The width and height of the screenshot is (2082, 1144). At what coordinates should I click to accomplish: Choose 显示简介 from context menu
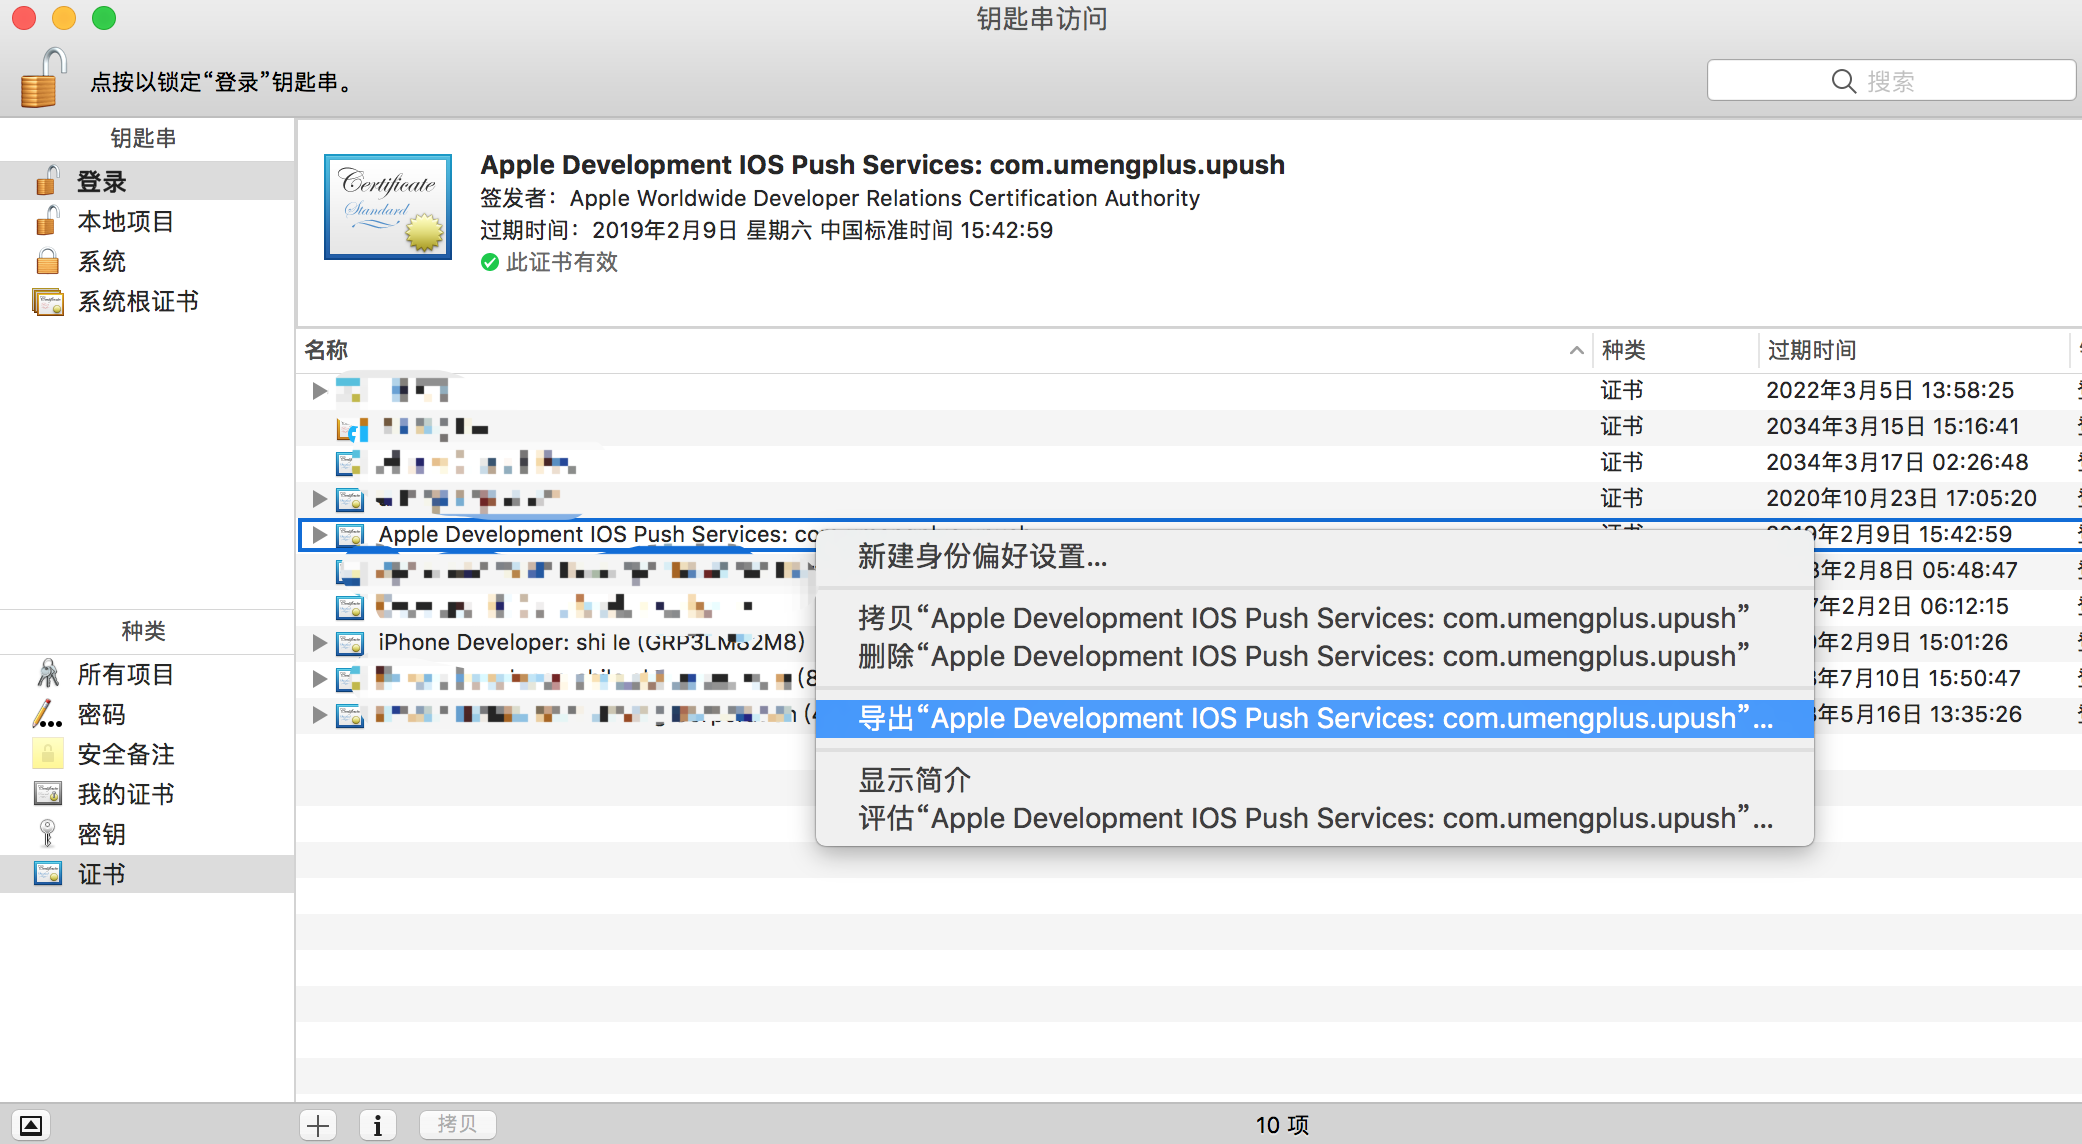[x=1314, y=780]
